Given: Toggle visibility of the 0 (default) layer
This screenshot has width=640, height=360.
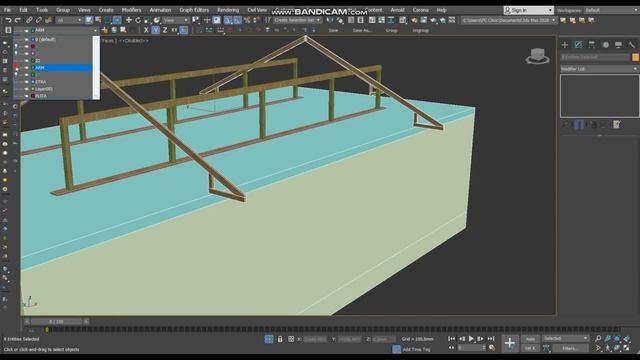Looking at the screenshot, I should click(x=27, y=40).
